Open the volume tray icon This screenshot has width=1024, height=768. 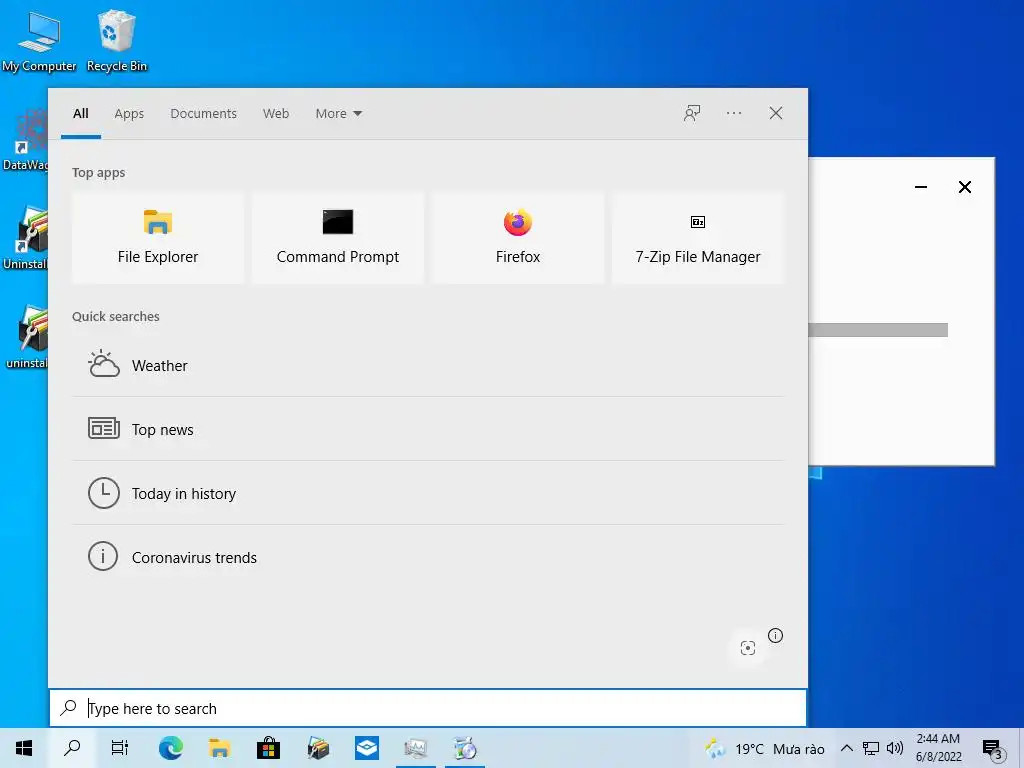click(895, 748)
